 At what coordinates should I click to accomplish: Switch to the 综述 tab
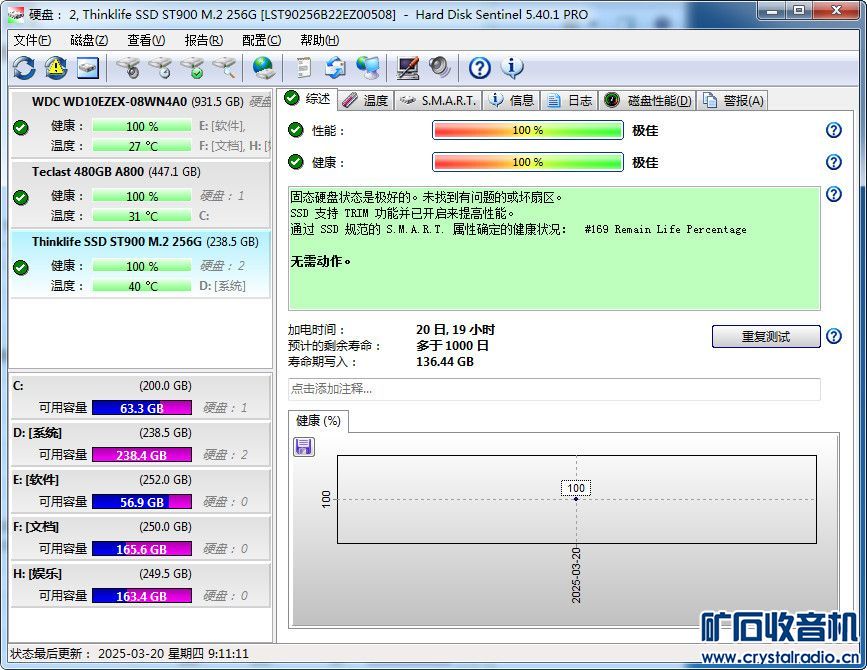pos(307,99)
